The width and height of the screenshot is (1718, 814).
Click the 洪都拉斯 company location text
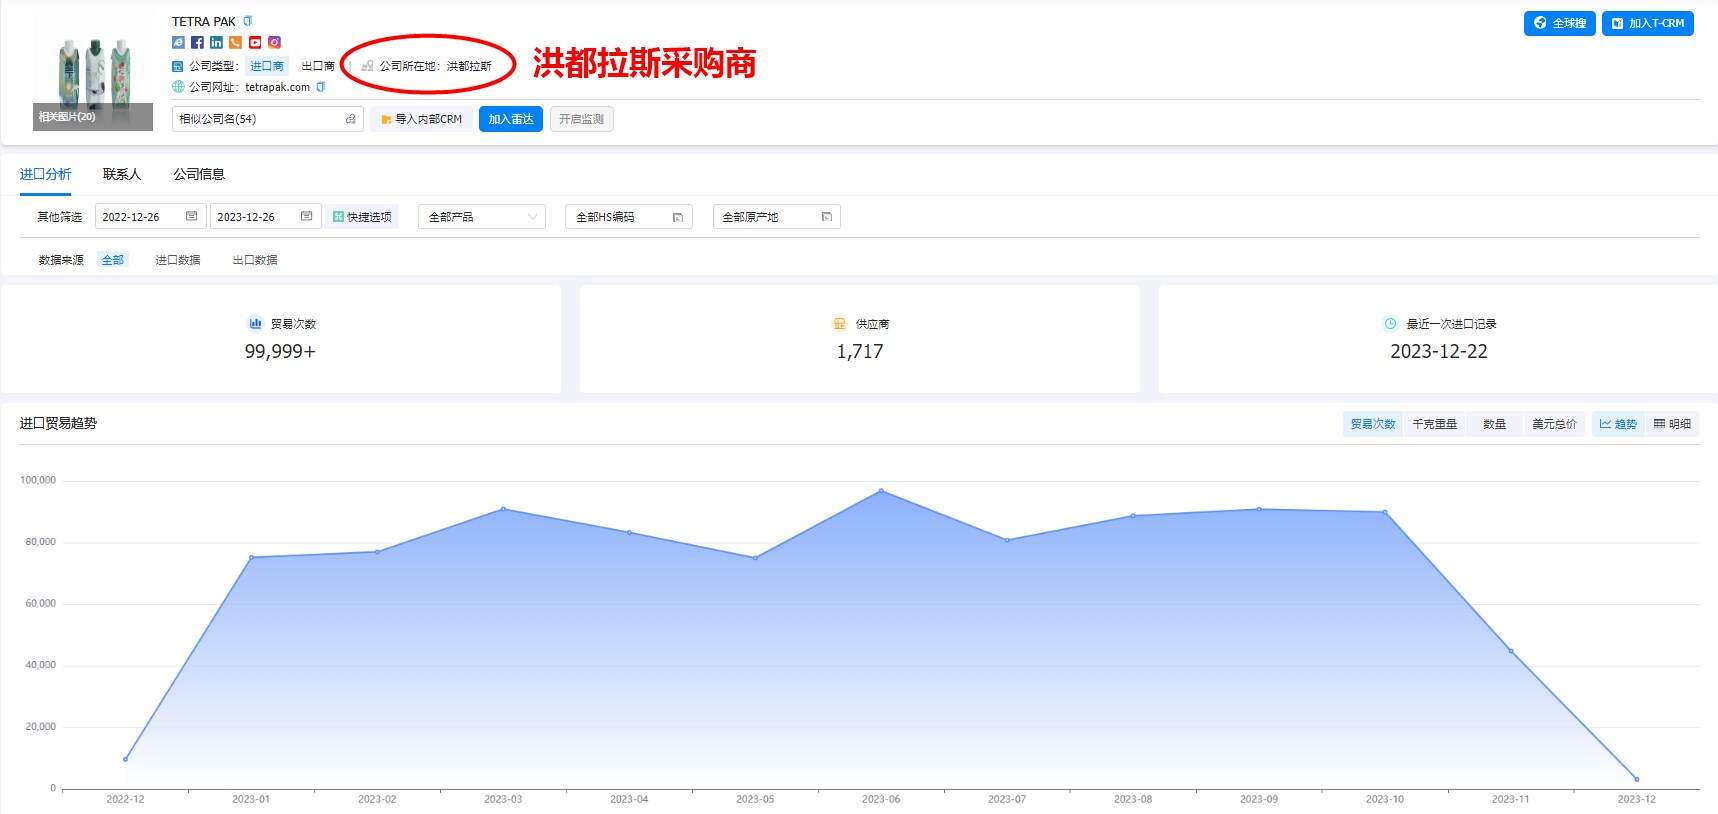(469, 66)
